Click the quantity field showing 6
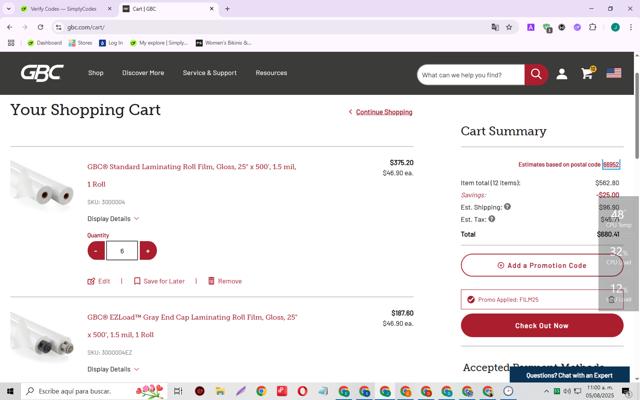This screenshot has height=400, width=640. tap(122, 251)
